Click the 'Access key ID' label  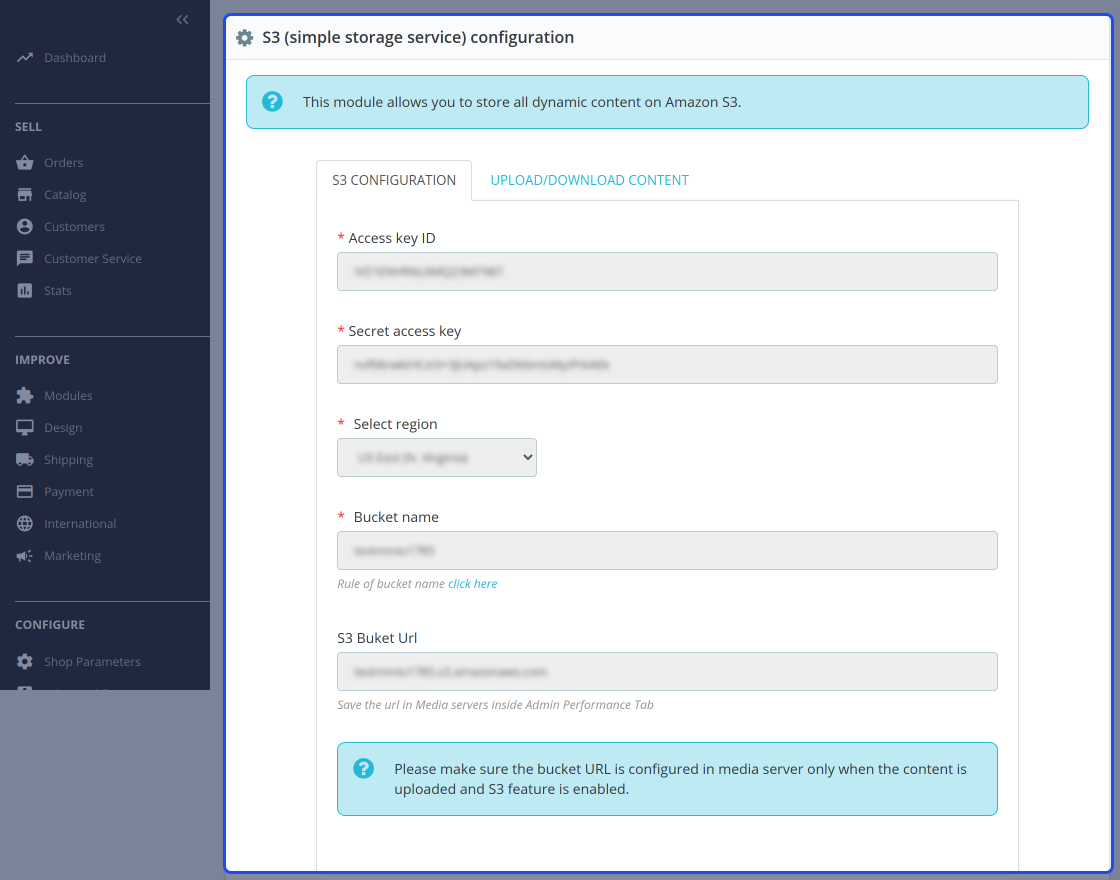tap(391, 238)
